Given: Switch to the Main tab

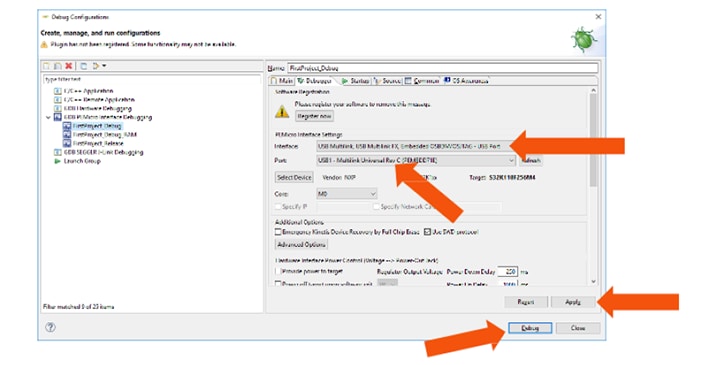Looking at the screenshot, I should (x=282, y=81).
